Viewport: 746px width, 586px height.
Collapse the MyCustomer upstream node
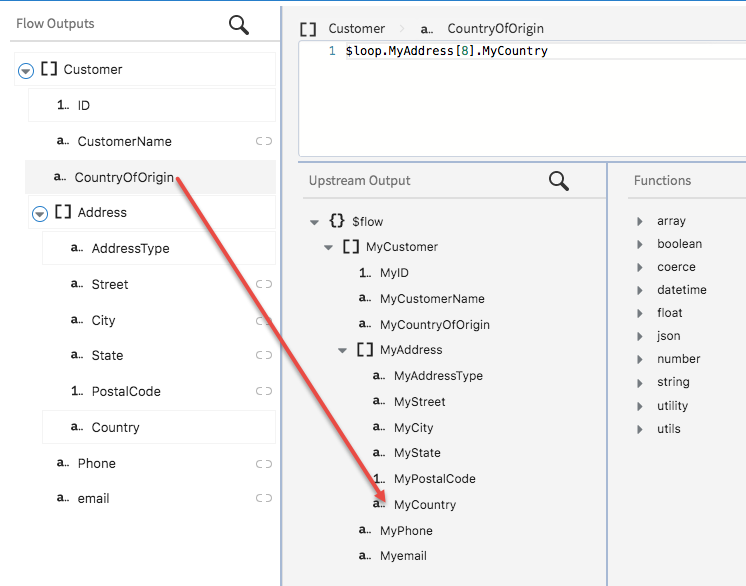(328, 247)
